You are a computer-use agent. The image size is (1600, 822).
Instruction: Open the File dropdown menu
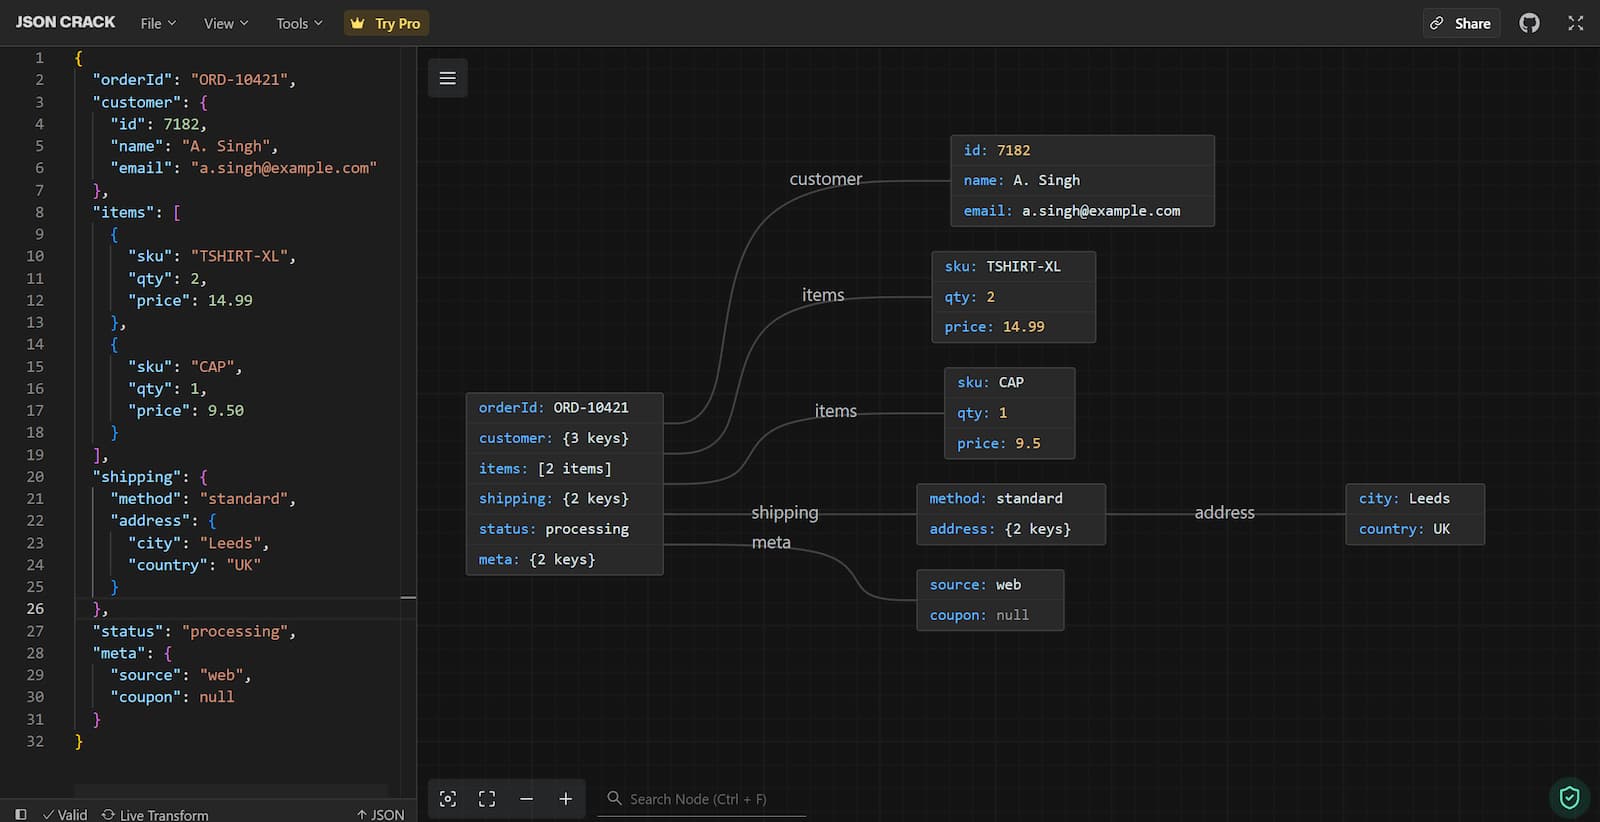(158, 23)
